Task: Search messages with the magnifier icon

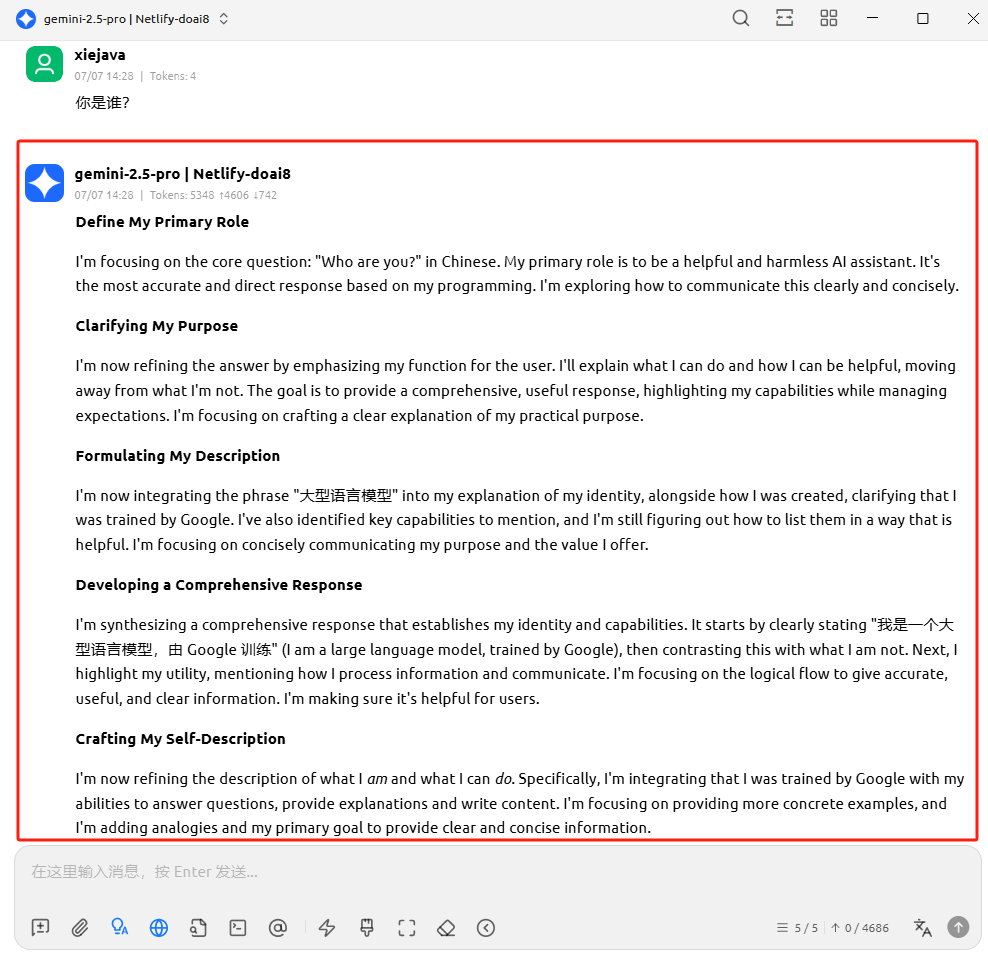Action: click(x=740, y=19)
